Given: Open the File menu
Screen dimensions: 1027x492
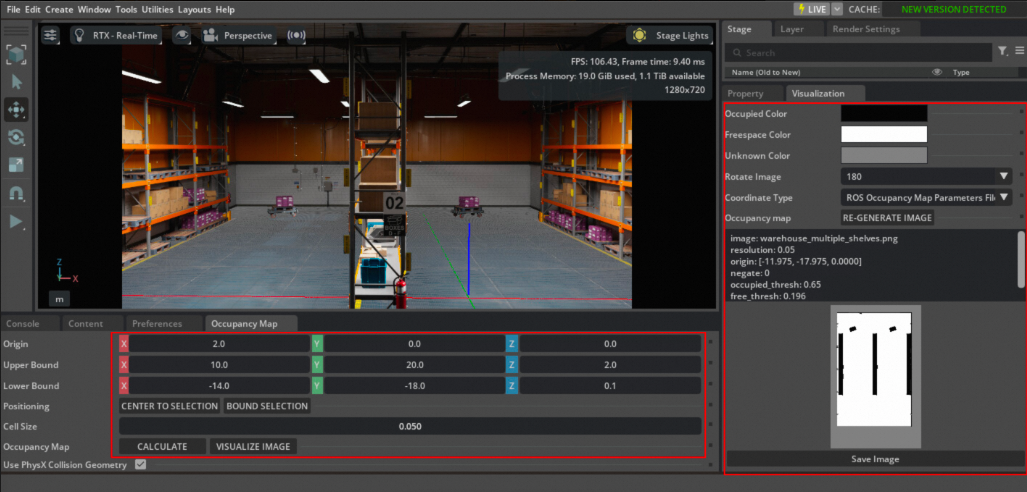Looking at the screenshot, I should coord(13,9).
